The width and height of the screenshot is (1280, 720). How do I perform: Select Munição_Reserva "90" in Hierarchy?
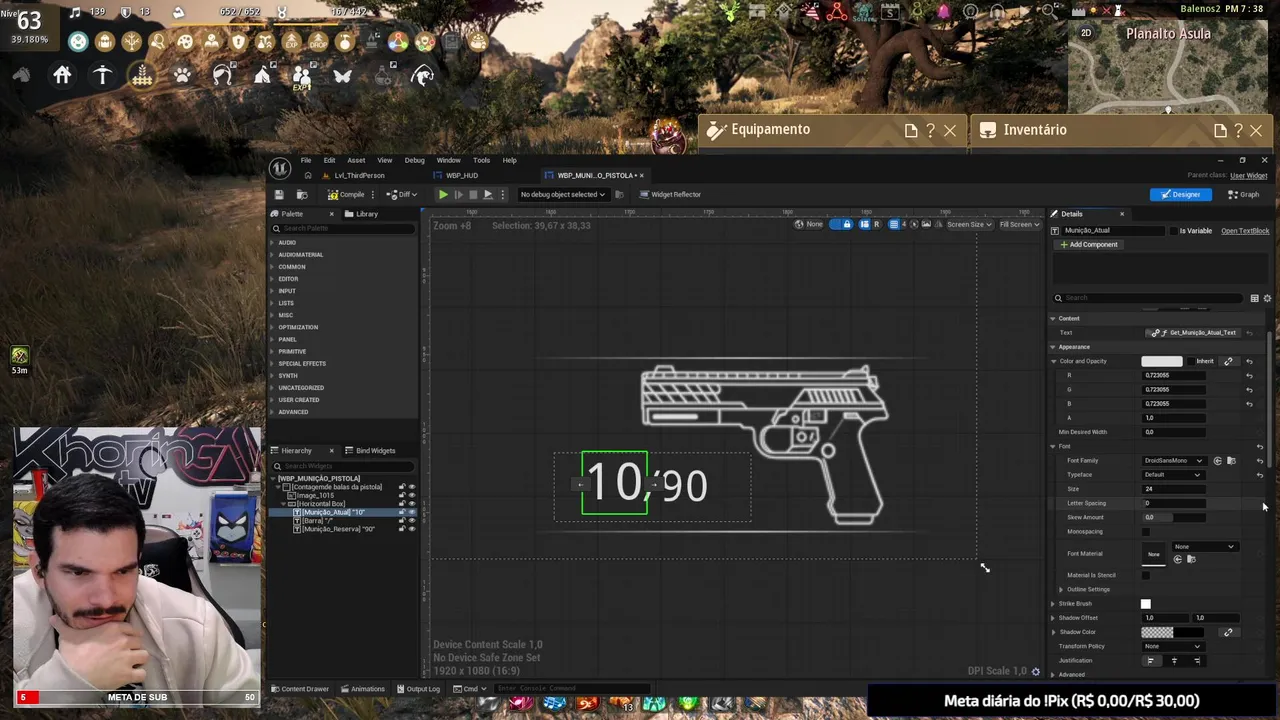[x=338, y=529]
